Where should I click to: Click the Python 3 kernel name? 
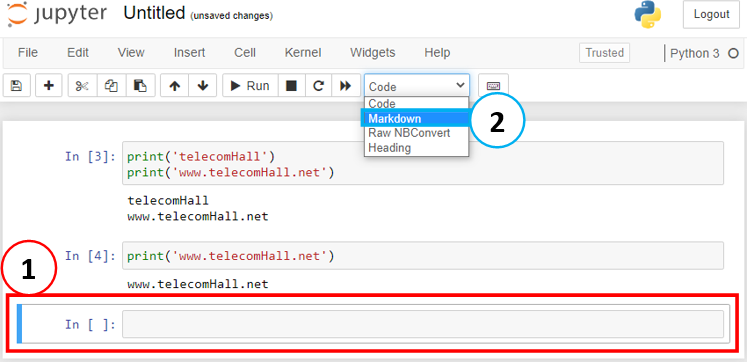tap(695, 53)
